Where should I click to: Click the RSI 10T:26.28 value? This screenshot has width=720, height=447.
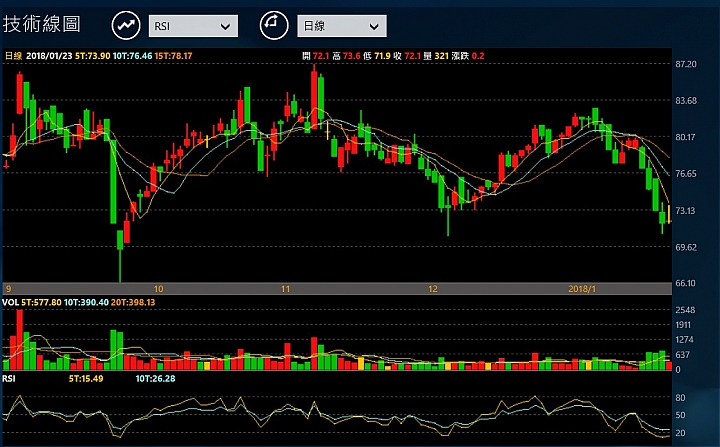pyautogui.click(x=155, y=379)
